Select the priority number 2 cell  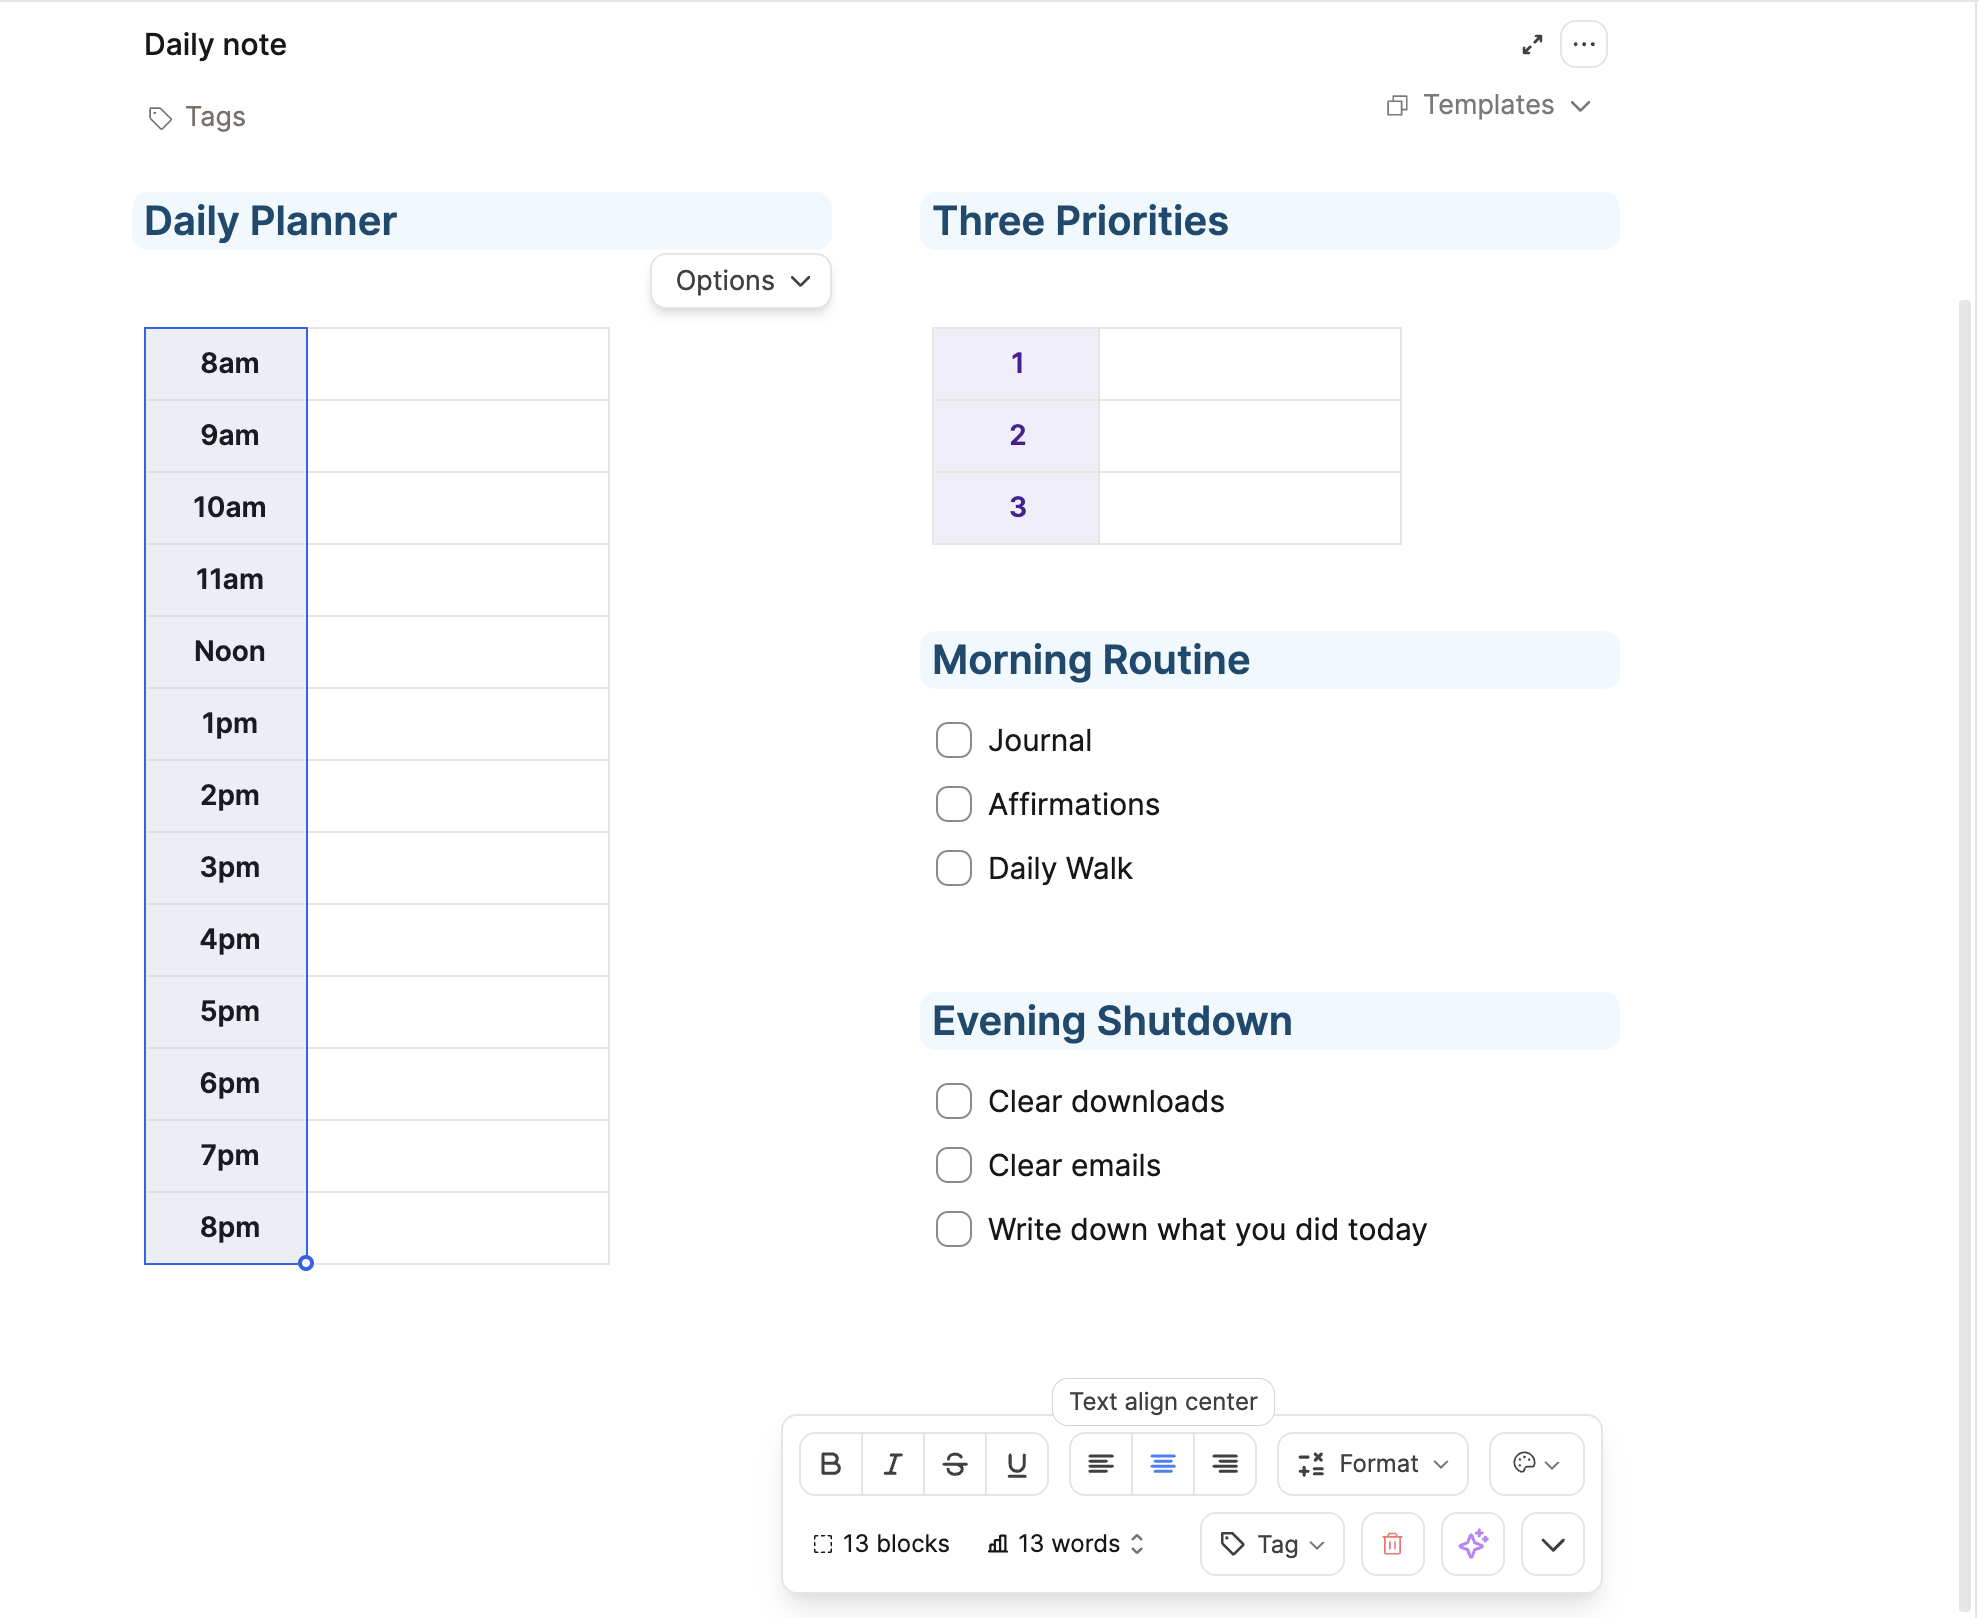(x=1016, y=436)
